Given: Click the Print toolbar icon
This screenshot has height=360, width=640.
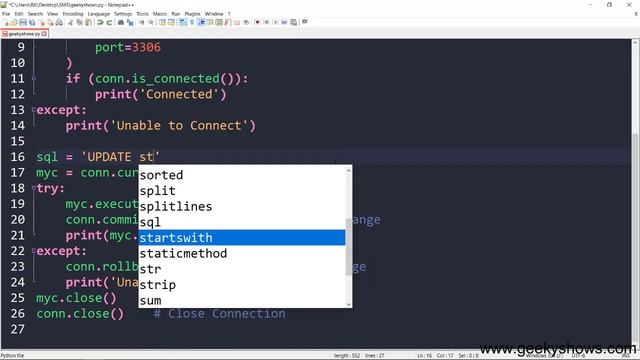Looking at the screenshot, I should 59,22.
